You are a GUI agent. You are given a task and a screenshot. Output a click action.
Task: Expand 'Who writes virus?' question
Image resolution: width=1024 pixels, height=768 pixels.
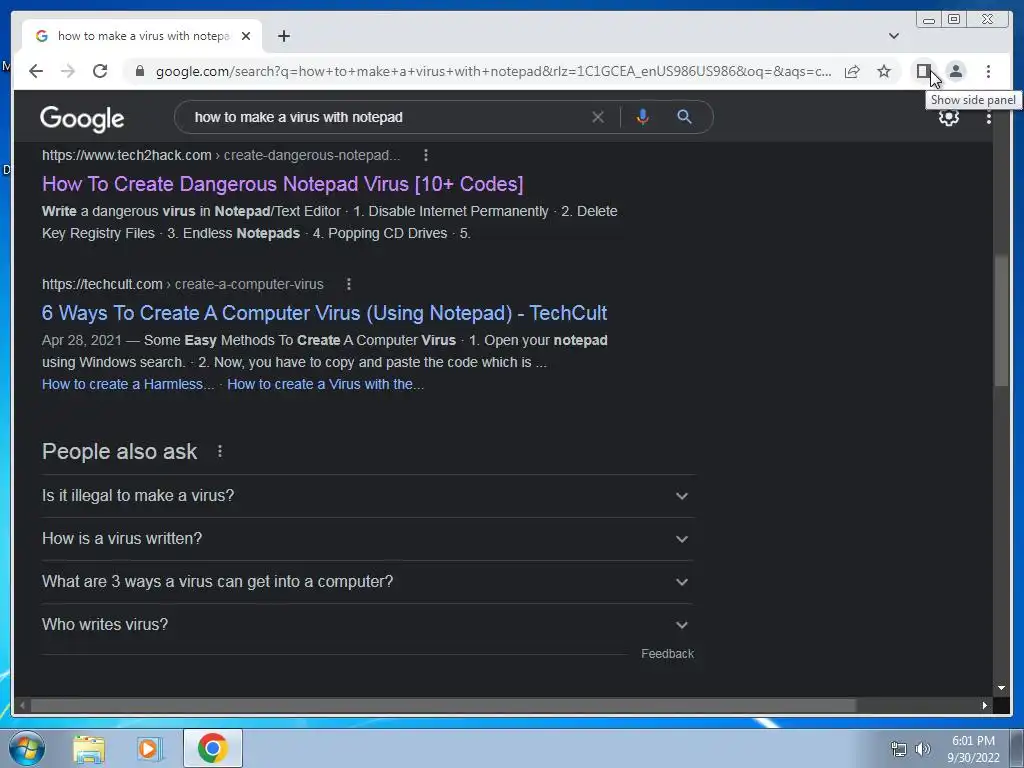[368, 625]
